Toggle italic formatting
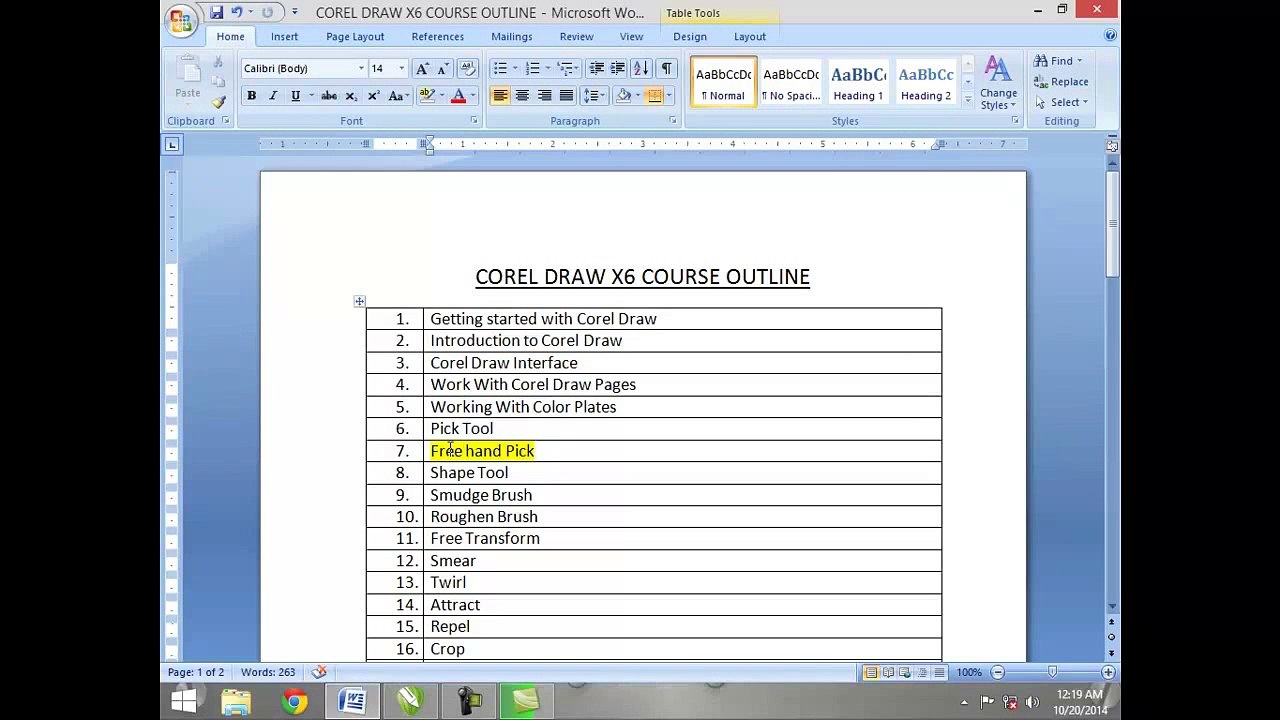 click(273, 96)
